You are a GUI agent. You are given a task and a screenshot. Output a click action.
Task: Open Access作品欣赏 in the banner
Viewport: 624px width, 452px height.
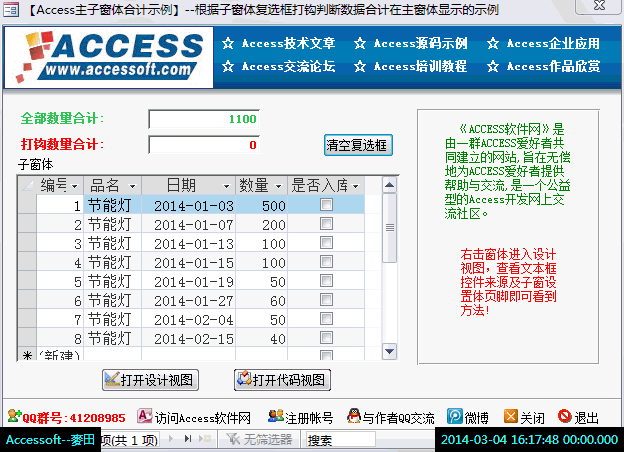(553, 66)
